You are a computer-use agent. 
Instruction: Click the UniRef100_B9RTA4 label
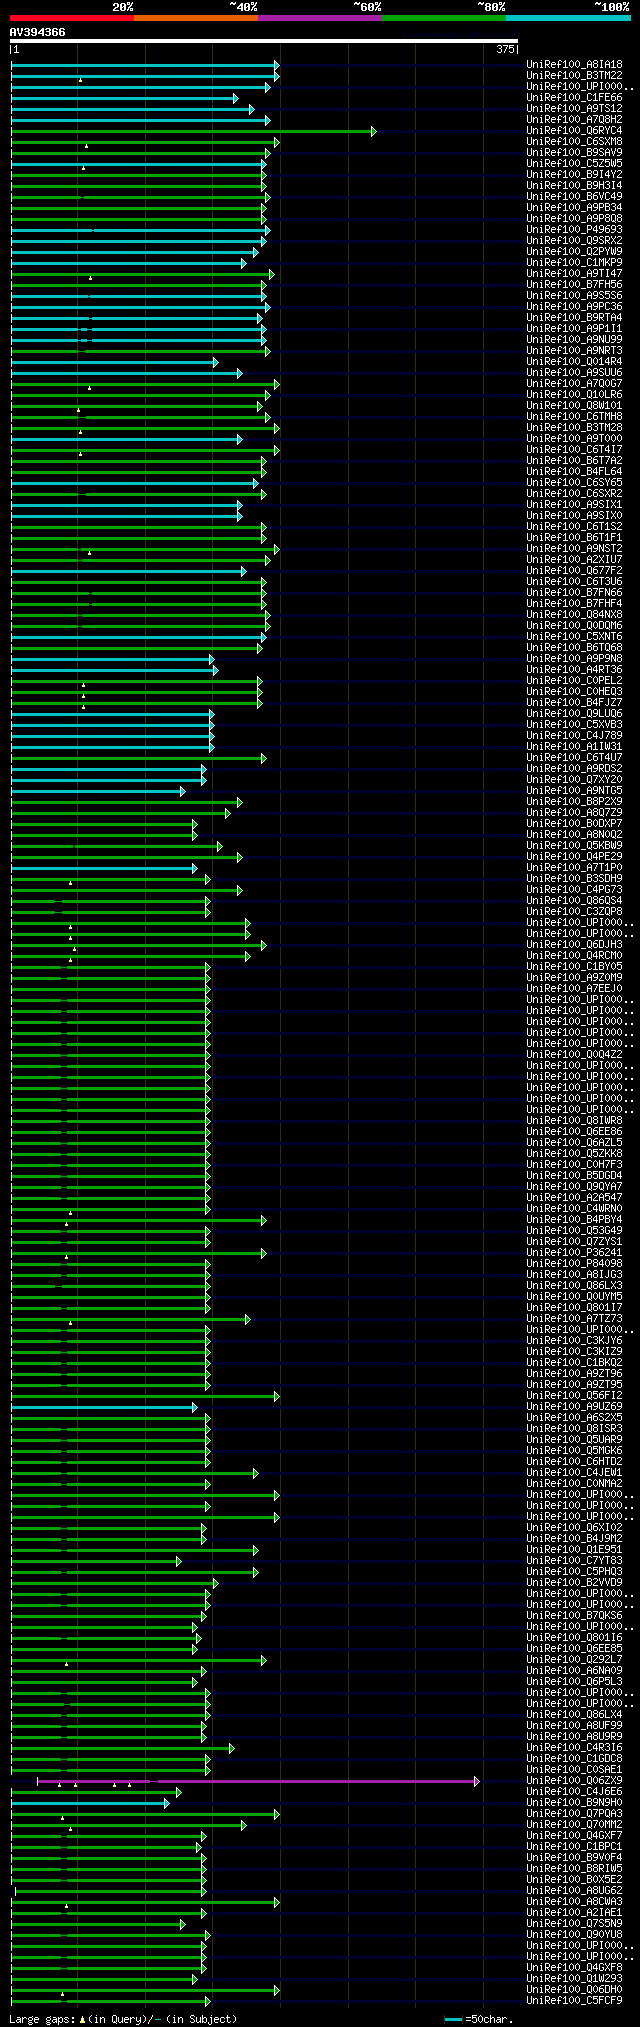[x=574, y=318]
